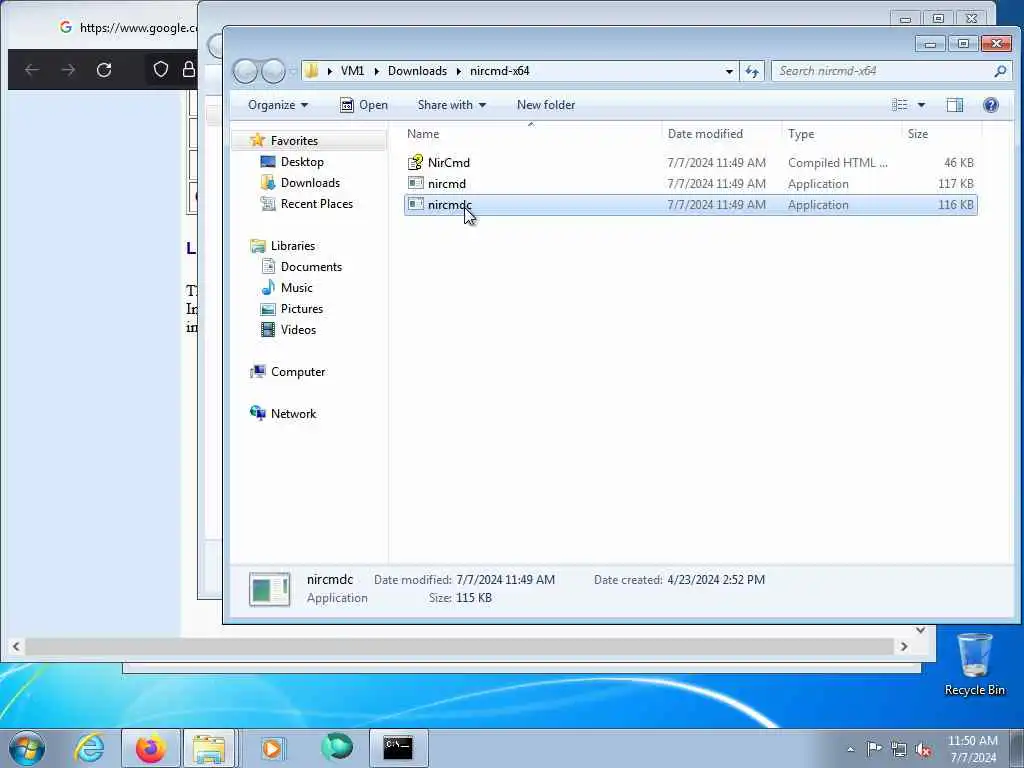Switch to Firefox from taskbar

pyautogui.click(x=151, y=748)
